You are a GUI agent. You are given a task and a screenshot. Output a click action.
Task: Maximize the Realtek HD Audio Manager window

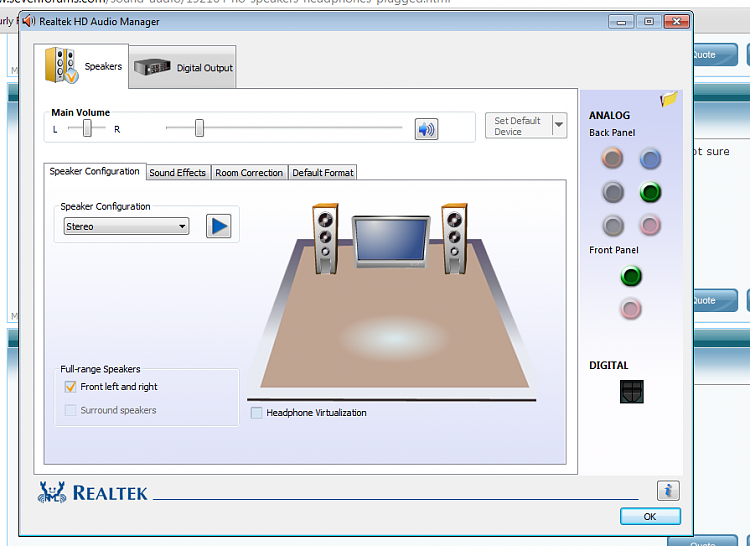pos(649,22)
